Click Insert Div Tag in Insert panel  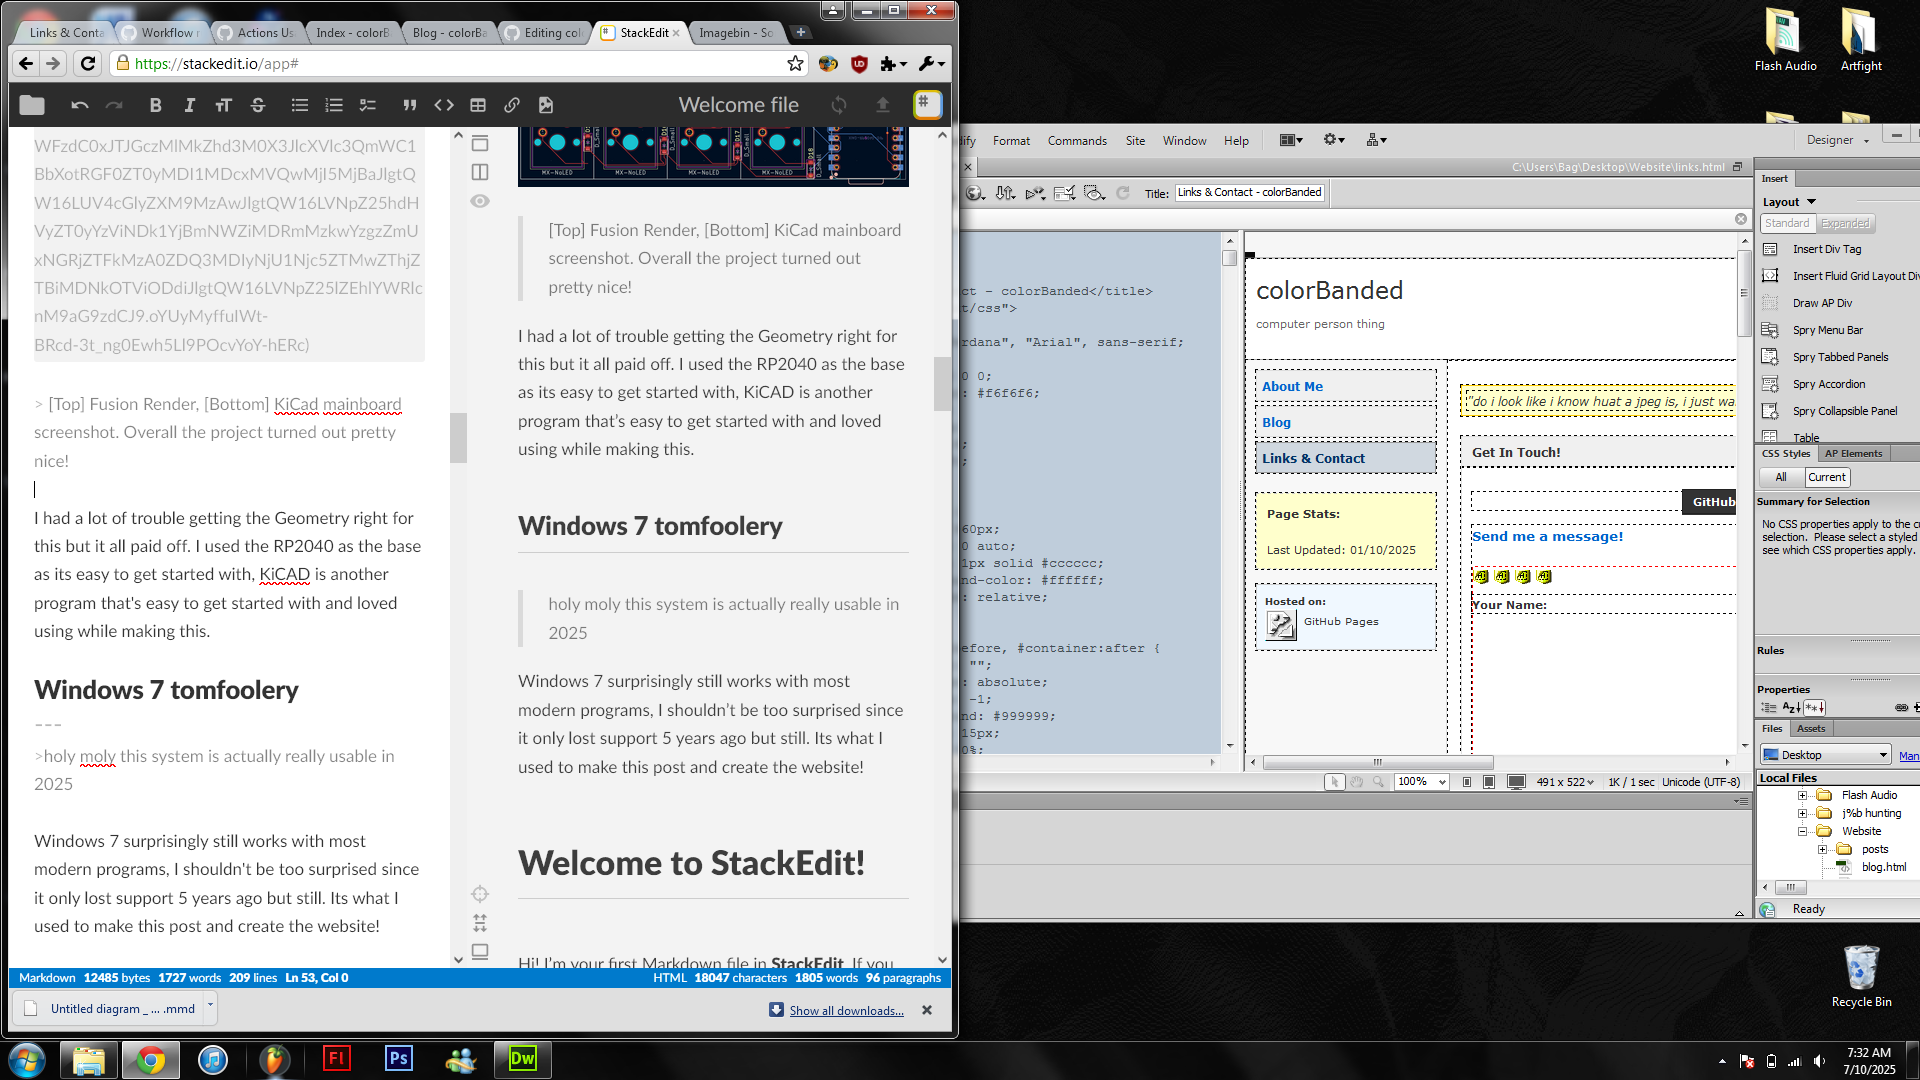[x=1826, y=249]
